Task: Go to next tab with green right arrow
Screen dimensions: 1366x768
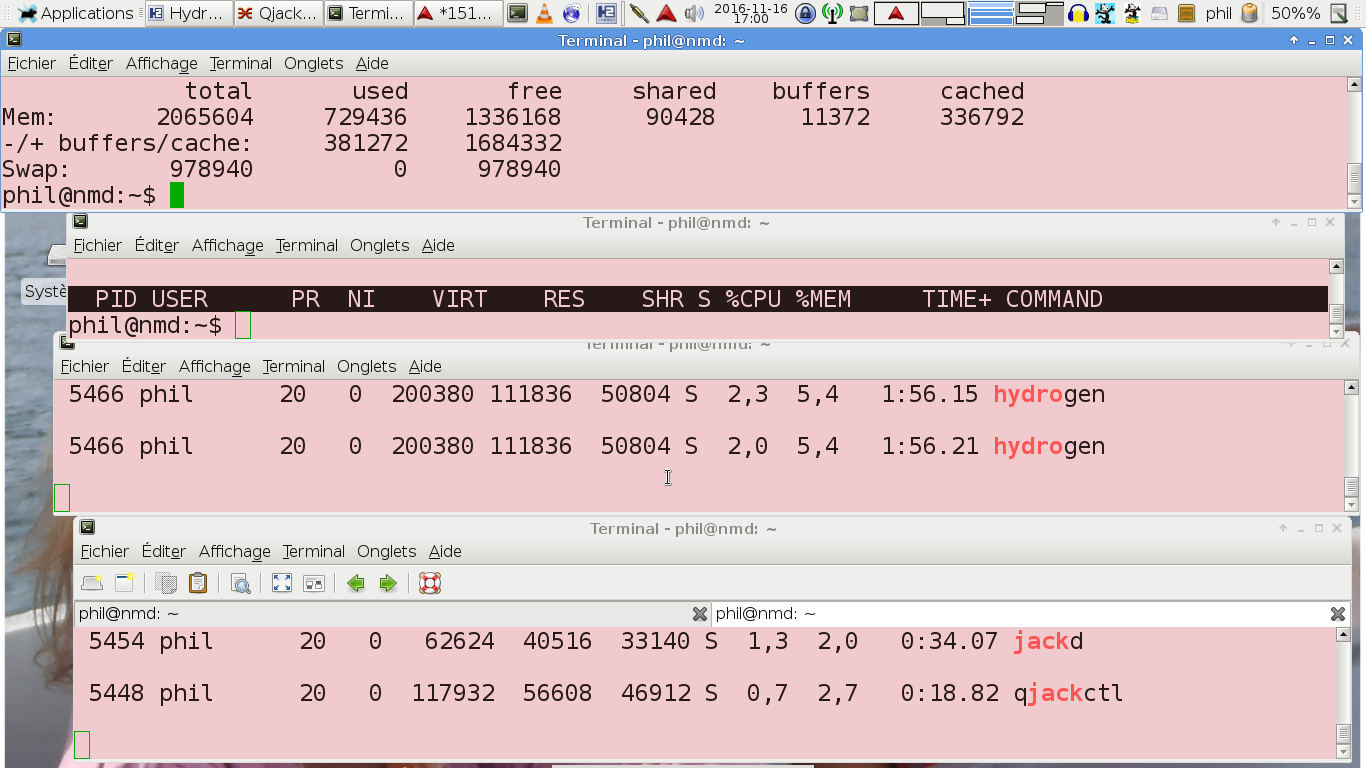Action: 388,583
